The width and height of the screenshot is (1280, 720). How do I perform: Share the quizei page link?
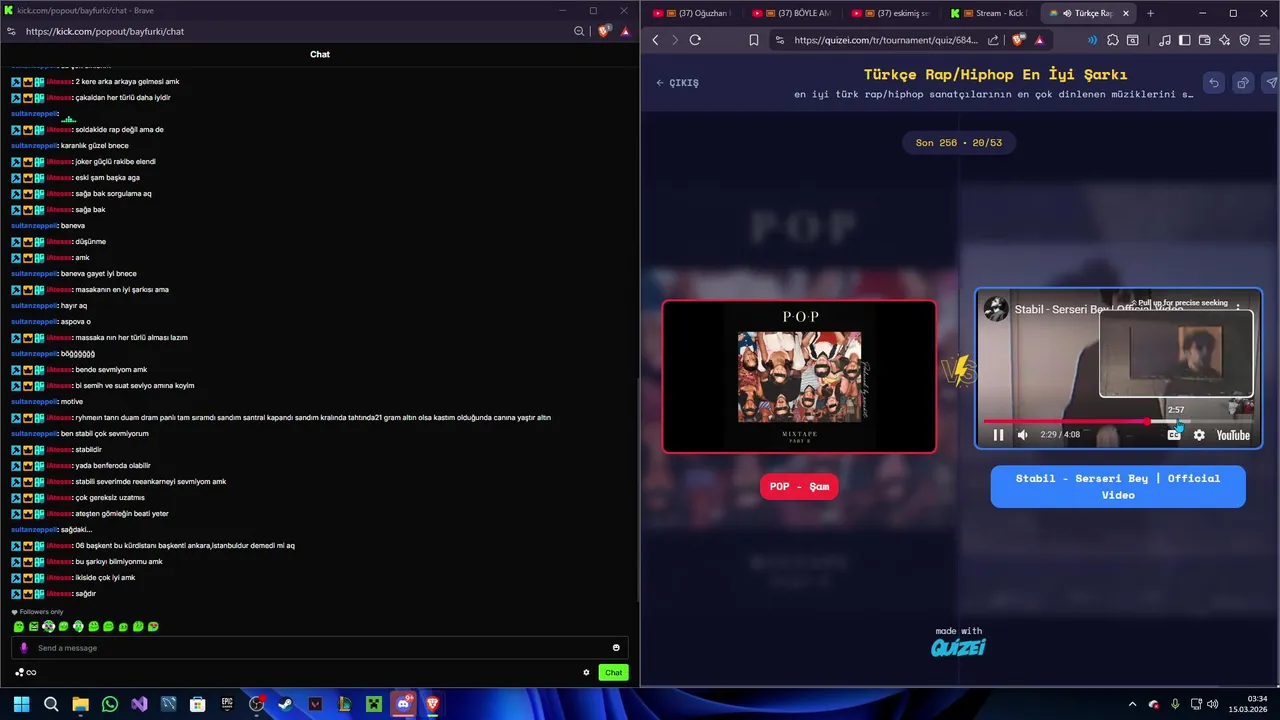coord(993,40)
